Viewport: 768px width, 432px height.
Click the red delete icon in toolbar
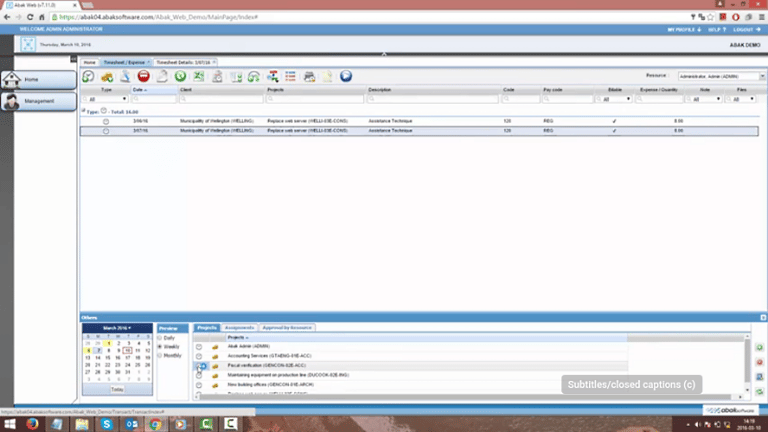coord(144,76)
